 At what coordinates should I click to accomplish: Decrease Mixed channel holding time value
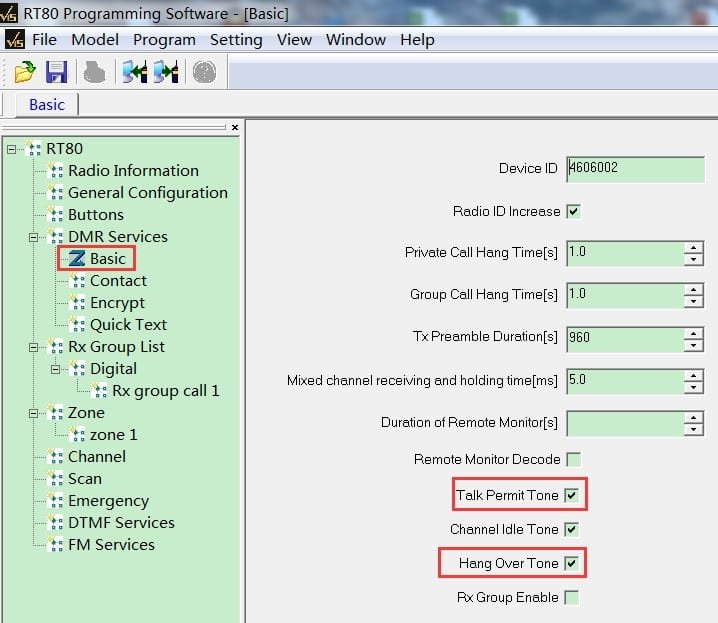click(693, 387)
